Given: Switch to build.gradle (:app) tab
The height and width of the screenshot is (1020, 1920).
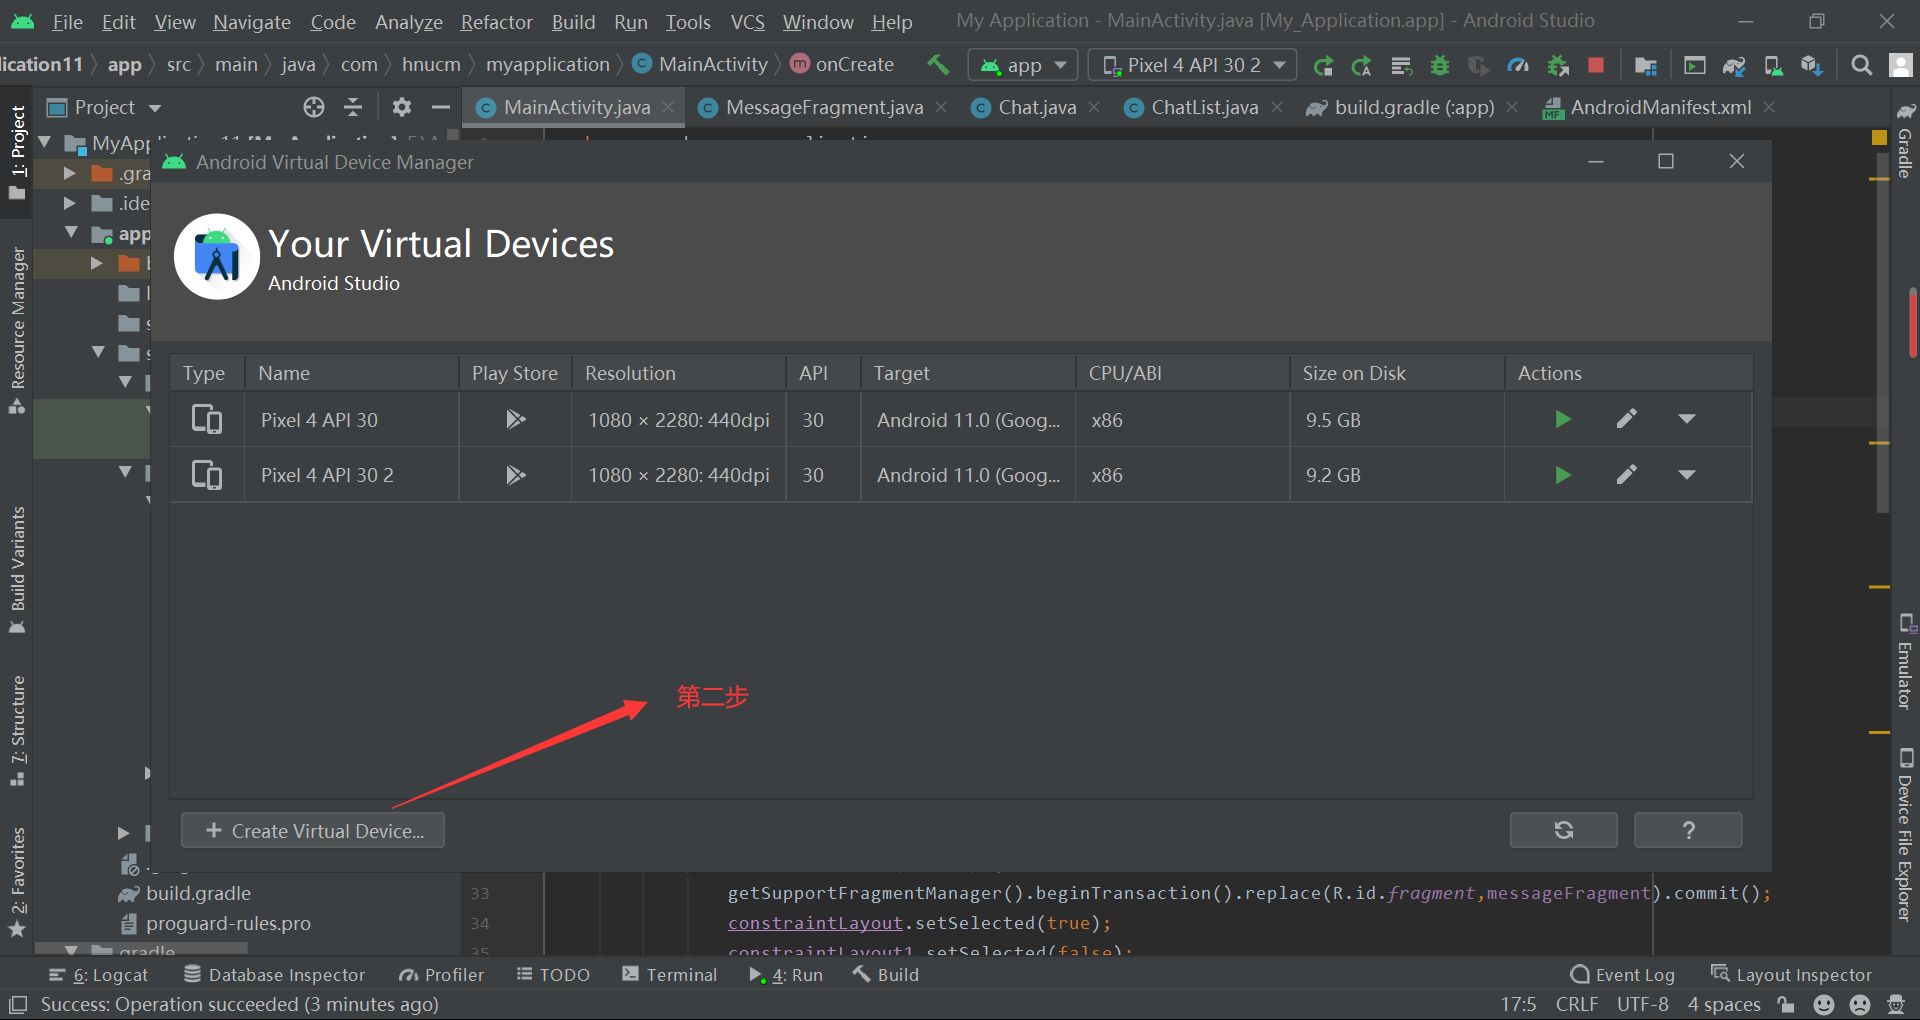Looking at the screenshot, I should click(1414, 107).
